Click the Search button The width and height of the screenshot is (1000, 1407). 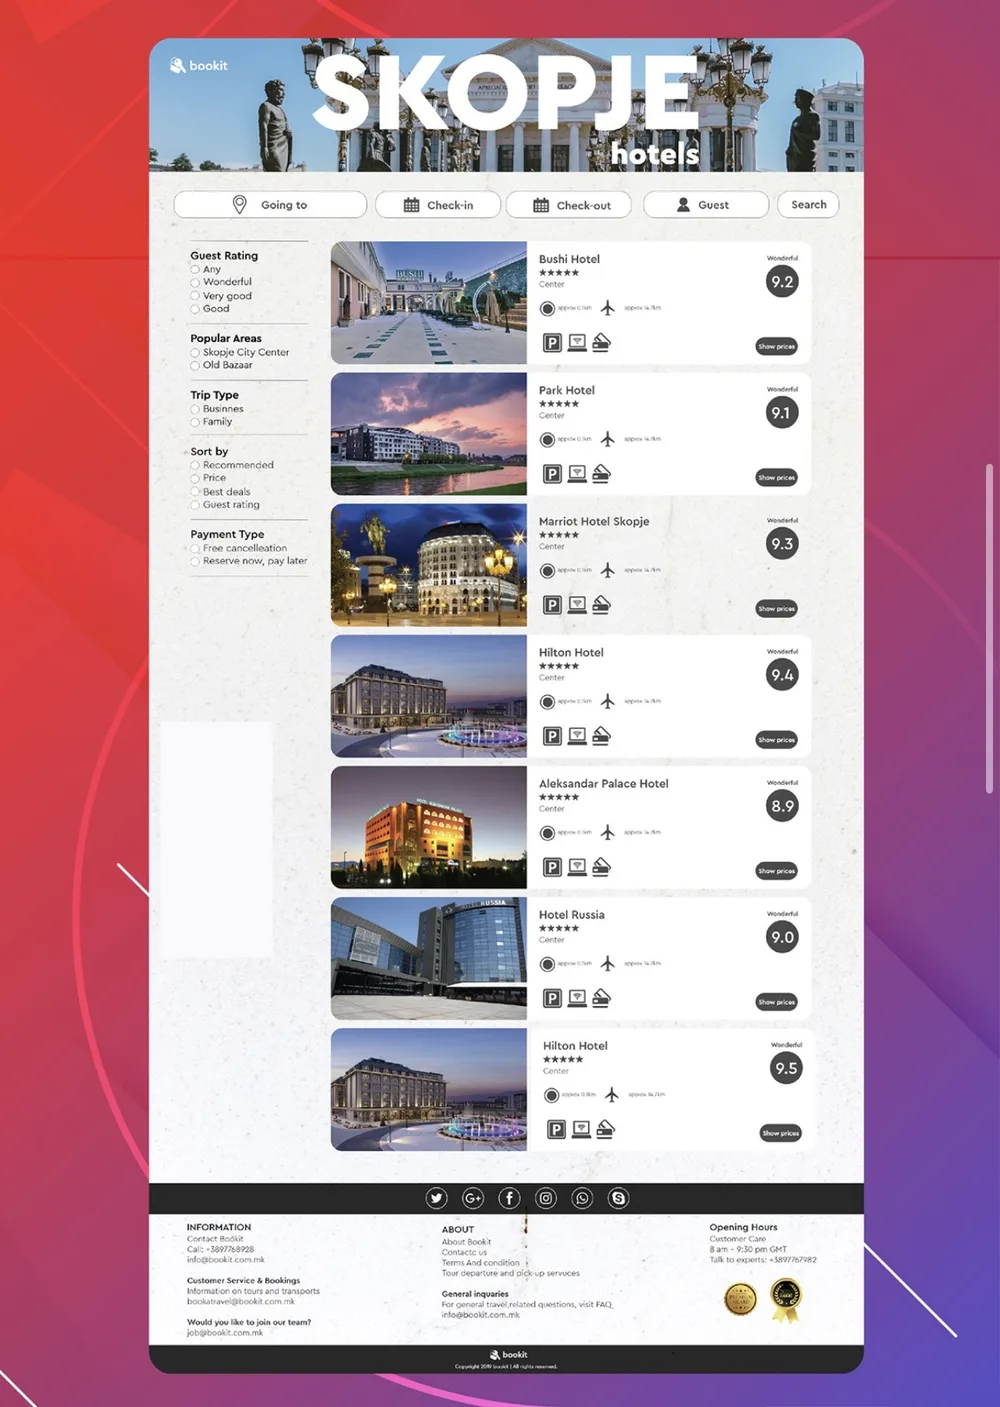(808, 205)
